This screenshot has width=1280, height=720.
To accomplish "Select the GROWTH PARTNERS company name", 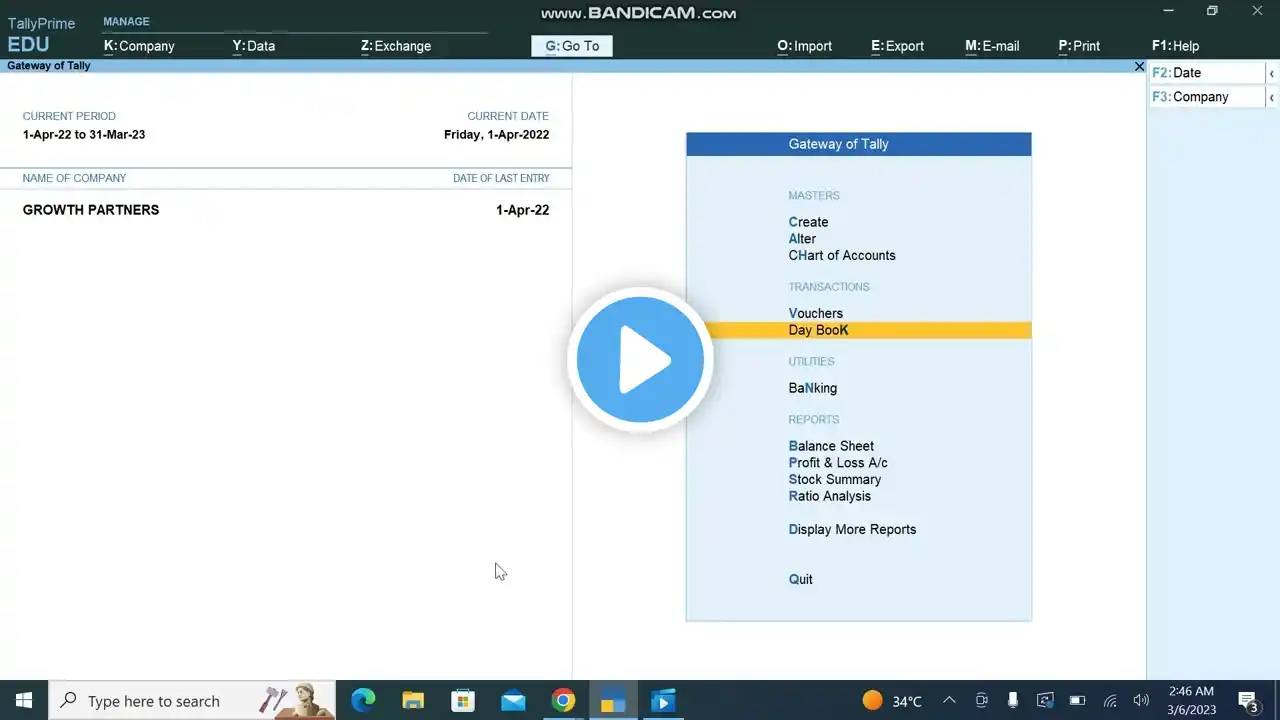I will [91, 210].
